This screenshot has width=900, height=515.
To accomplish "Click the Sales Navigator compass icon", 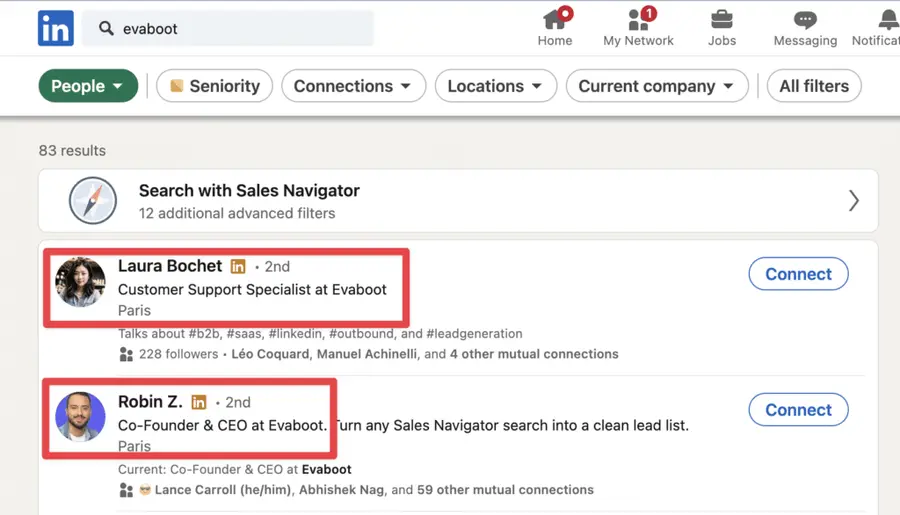I will tap(93, 200).
